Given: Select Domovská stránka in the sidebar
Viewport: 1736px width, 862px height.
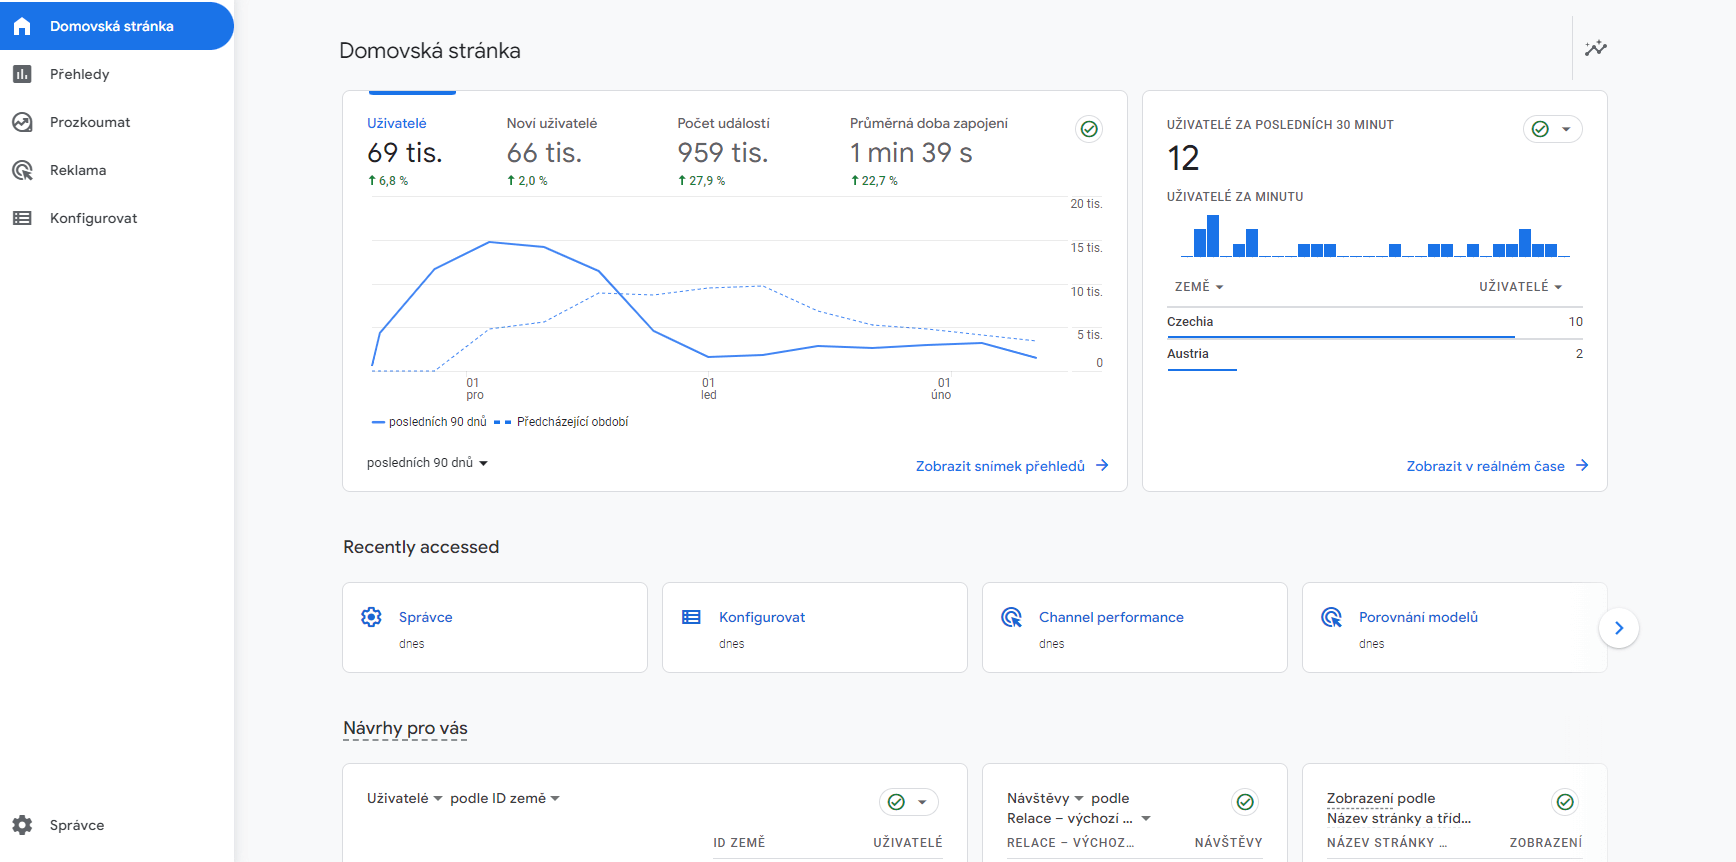Looking at the screenshot, I should (x=117, y=26).
